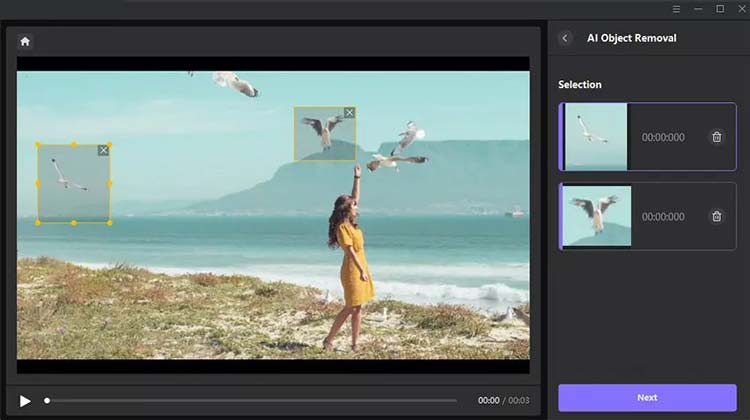Minimize the application window
Screen dimensions: 750x420
[x=699, y=9]
